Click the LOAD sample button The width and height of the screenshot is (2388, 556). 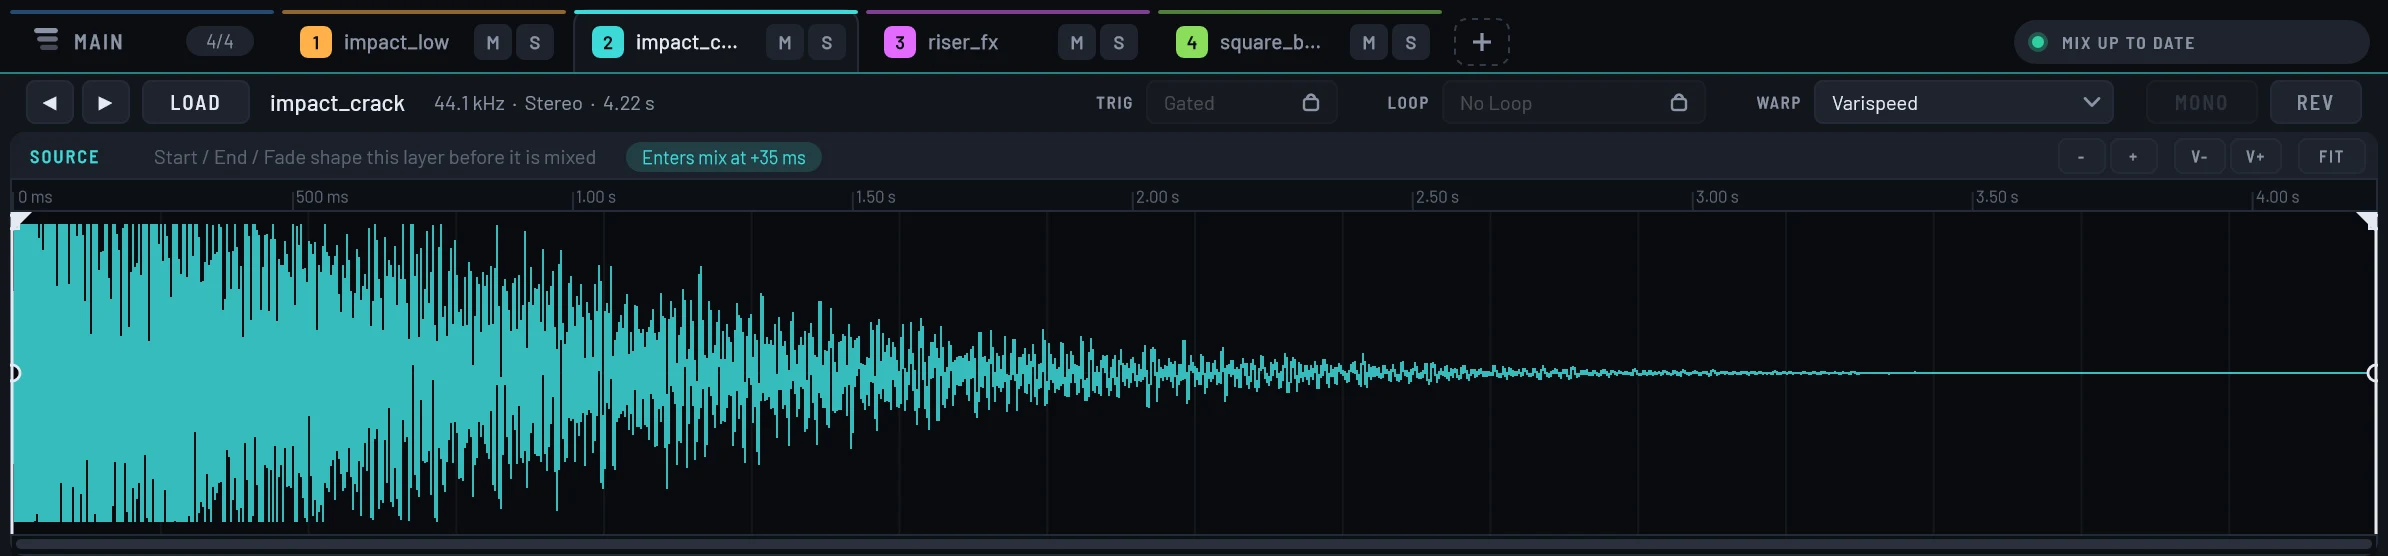pos(195,103)
